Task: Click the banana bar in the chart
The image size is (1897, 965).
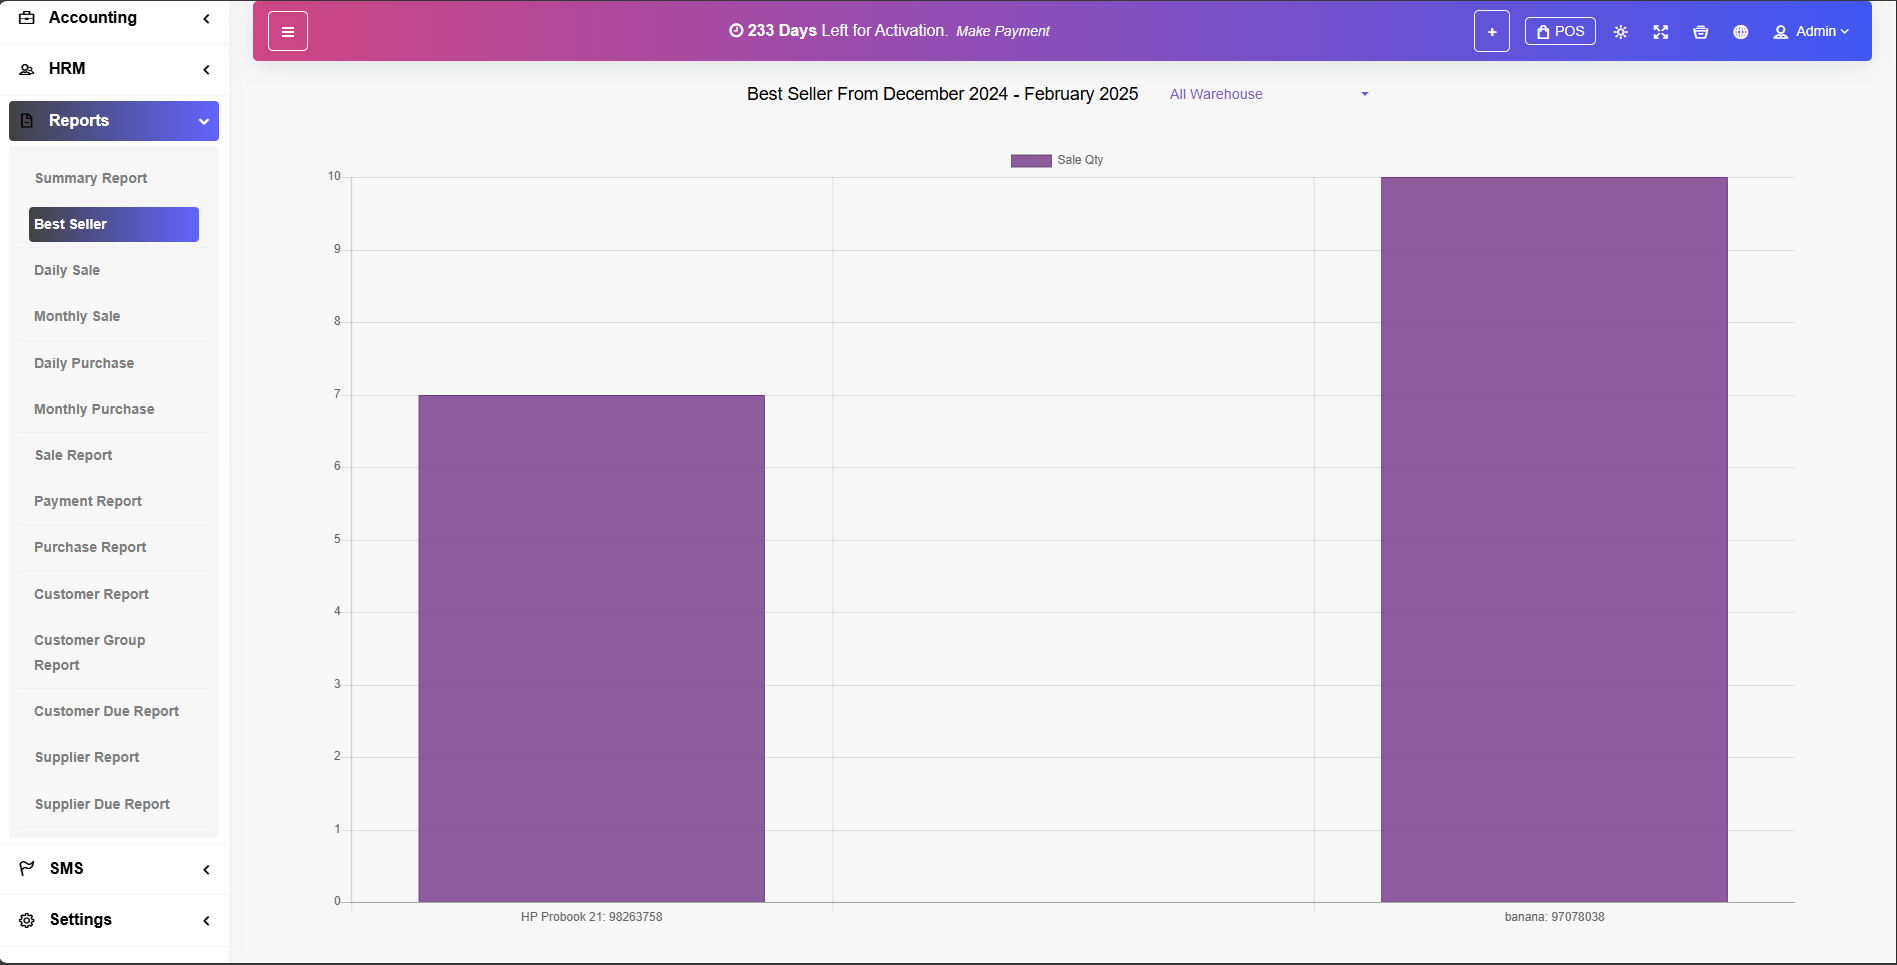Action: (1553, 540)
